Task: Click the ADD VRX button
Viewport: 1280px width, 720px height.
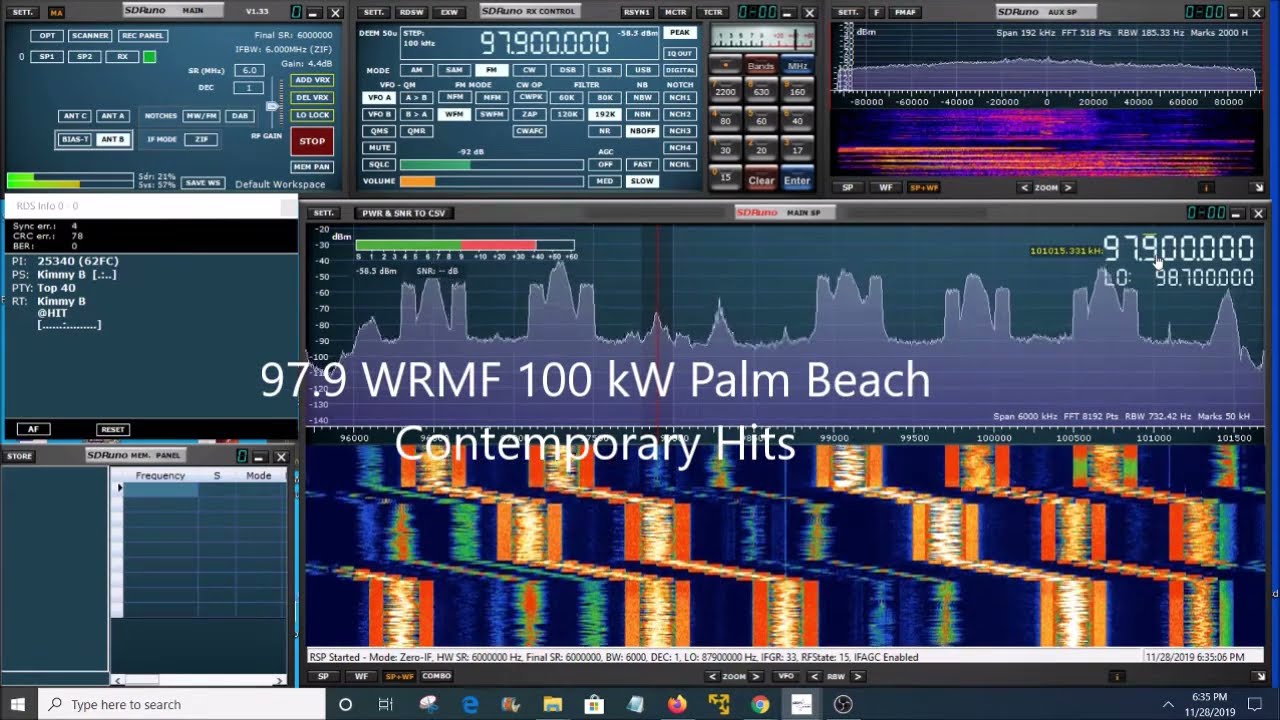Action: click(x=312, y=80)
